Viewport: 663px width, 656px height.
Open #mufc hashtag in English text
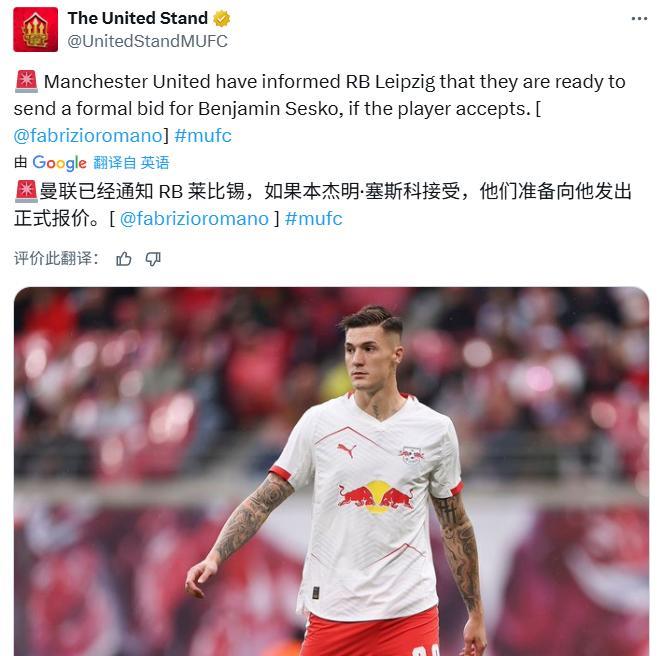(x=203, y=136)
